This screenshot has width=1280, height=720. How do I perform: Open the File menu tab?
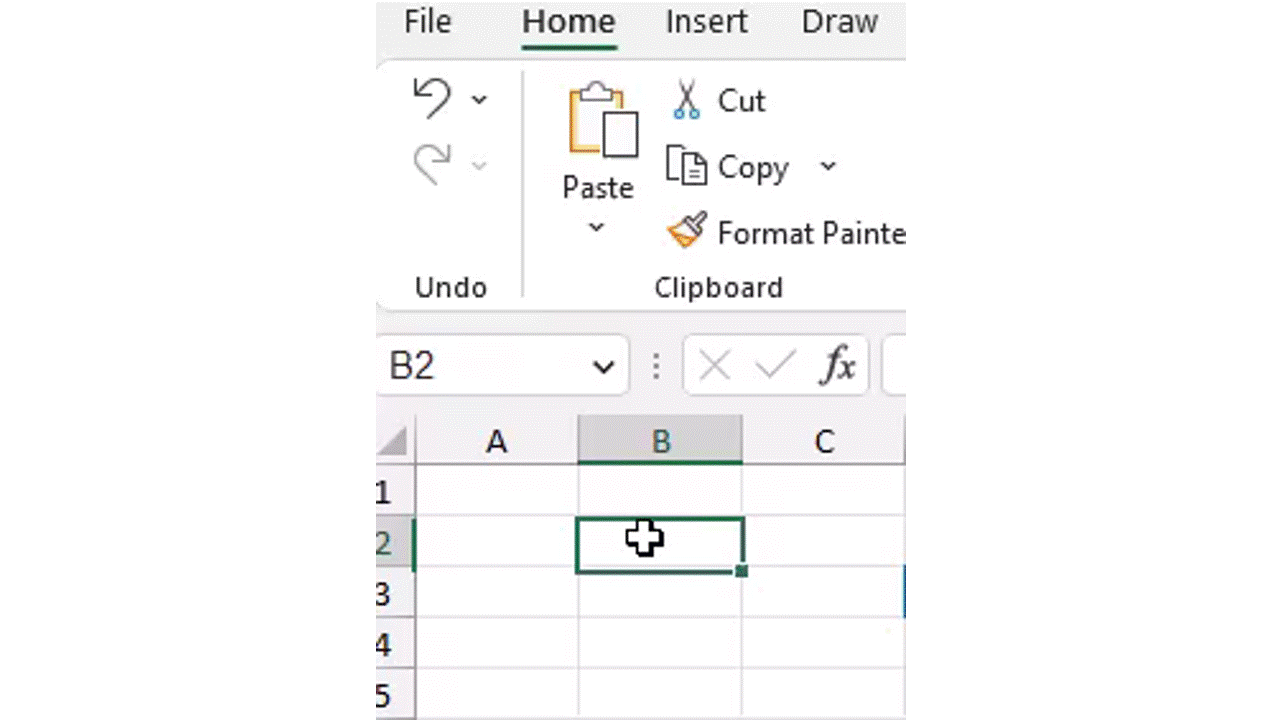pyautogui.click(x=427, y=22)
